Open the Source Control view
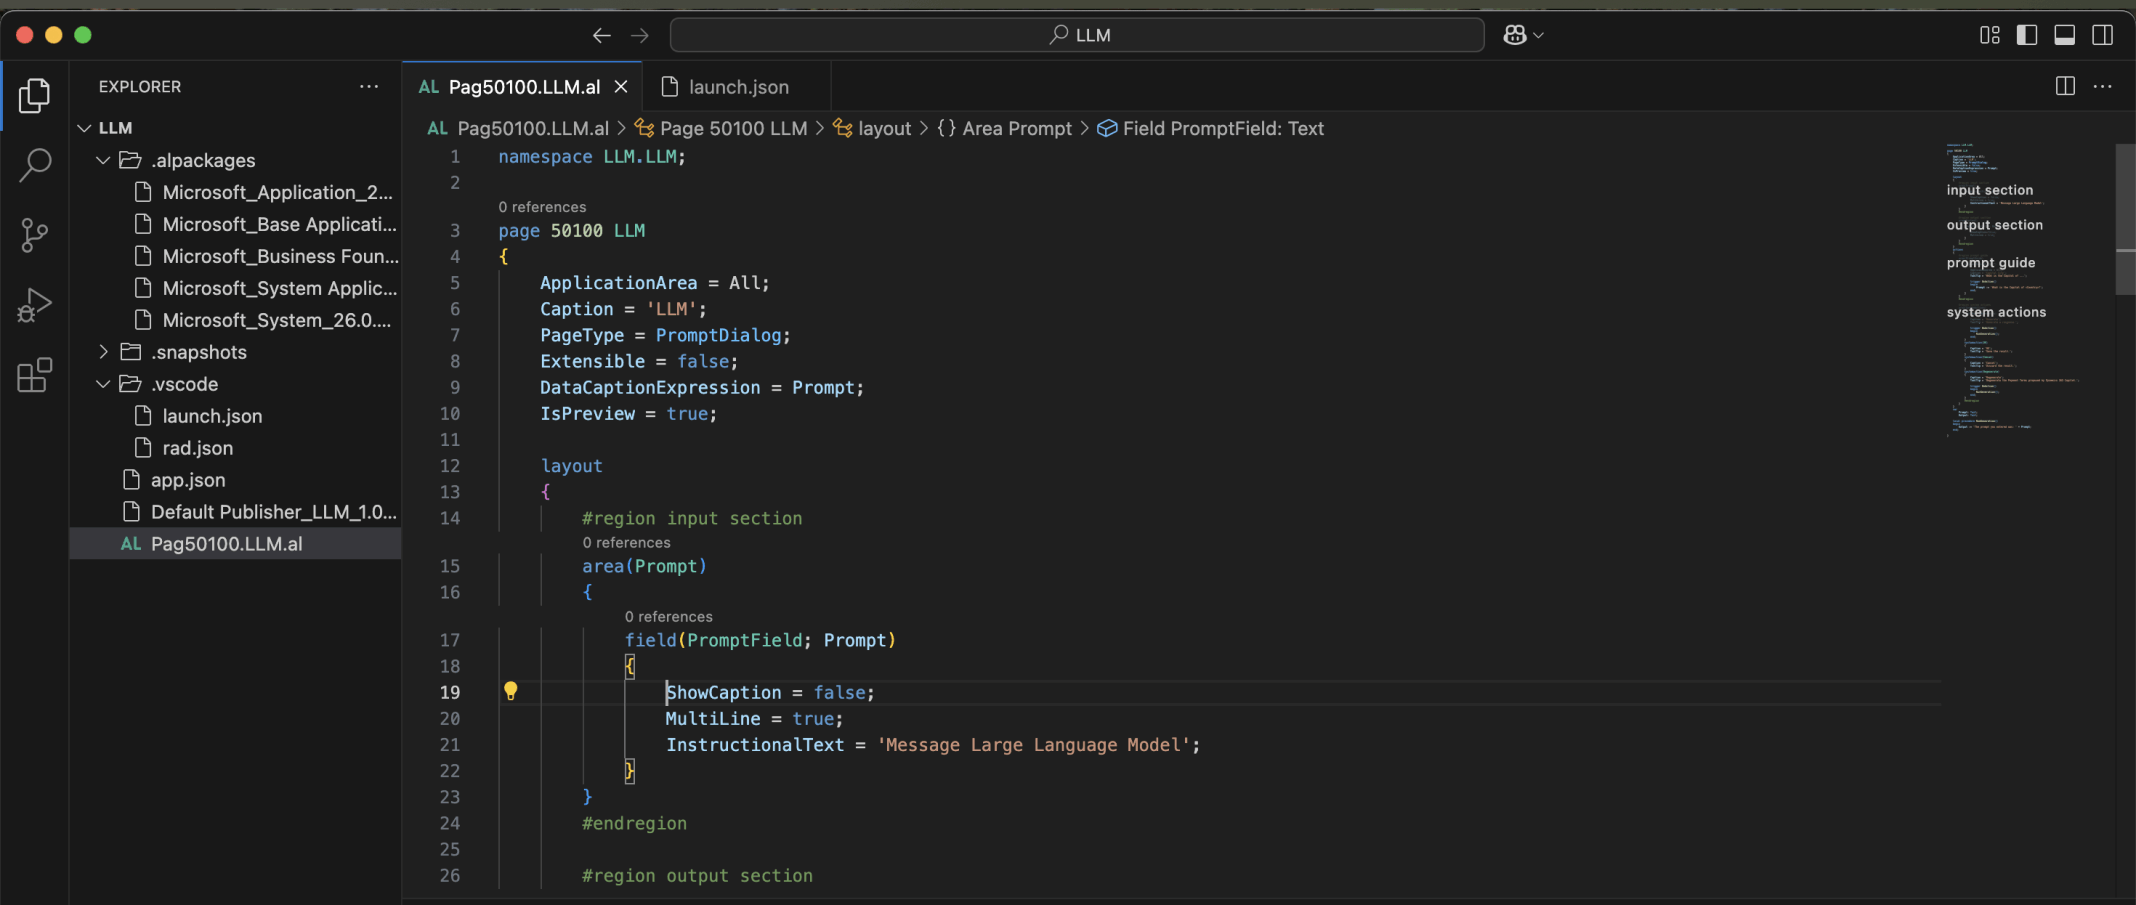This screenshot has height=905, width=2136. pos(35,235)
